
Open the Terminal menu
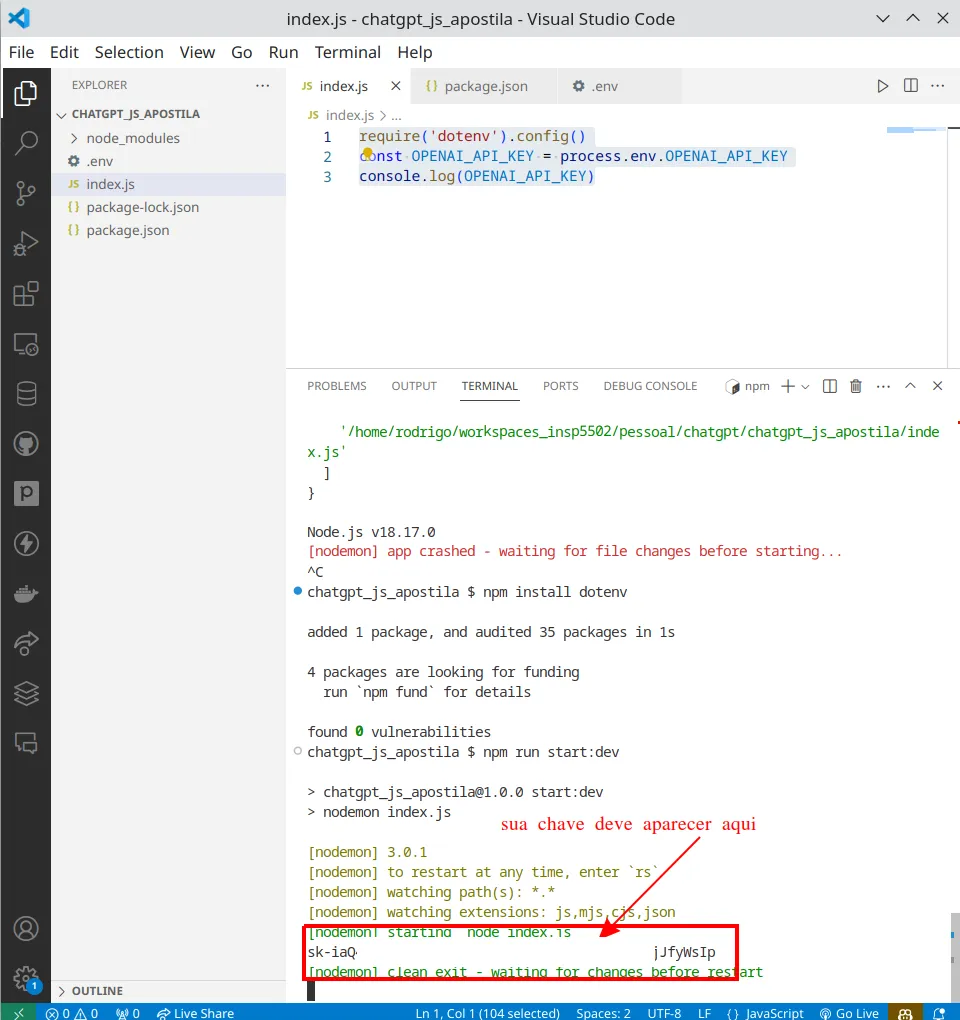[x=347, y=52]
